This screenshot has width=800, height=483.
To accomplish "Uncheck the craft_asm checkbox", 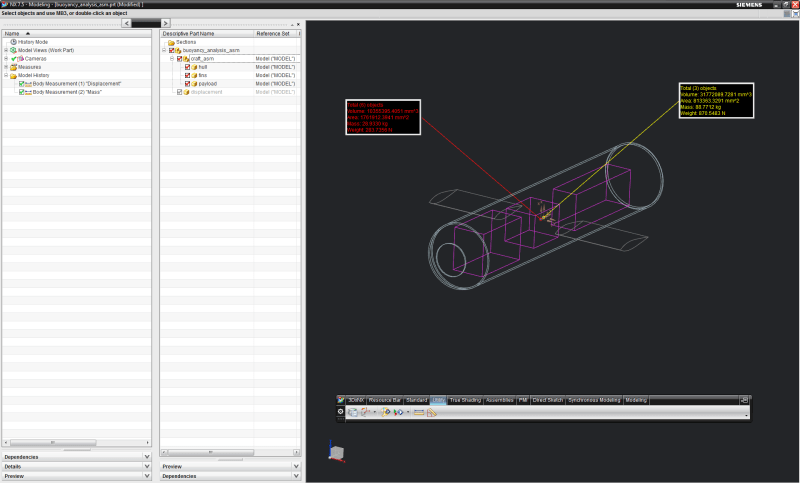I will 179,59.
